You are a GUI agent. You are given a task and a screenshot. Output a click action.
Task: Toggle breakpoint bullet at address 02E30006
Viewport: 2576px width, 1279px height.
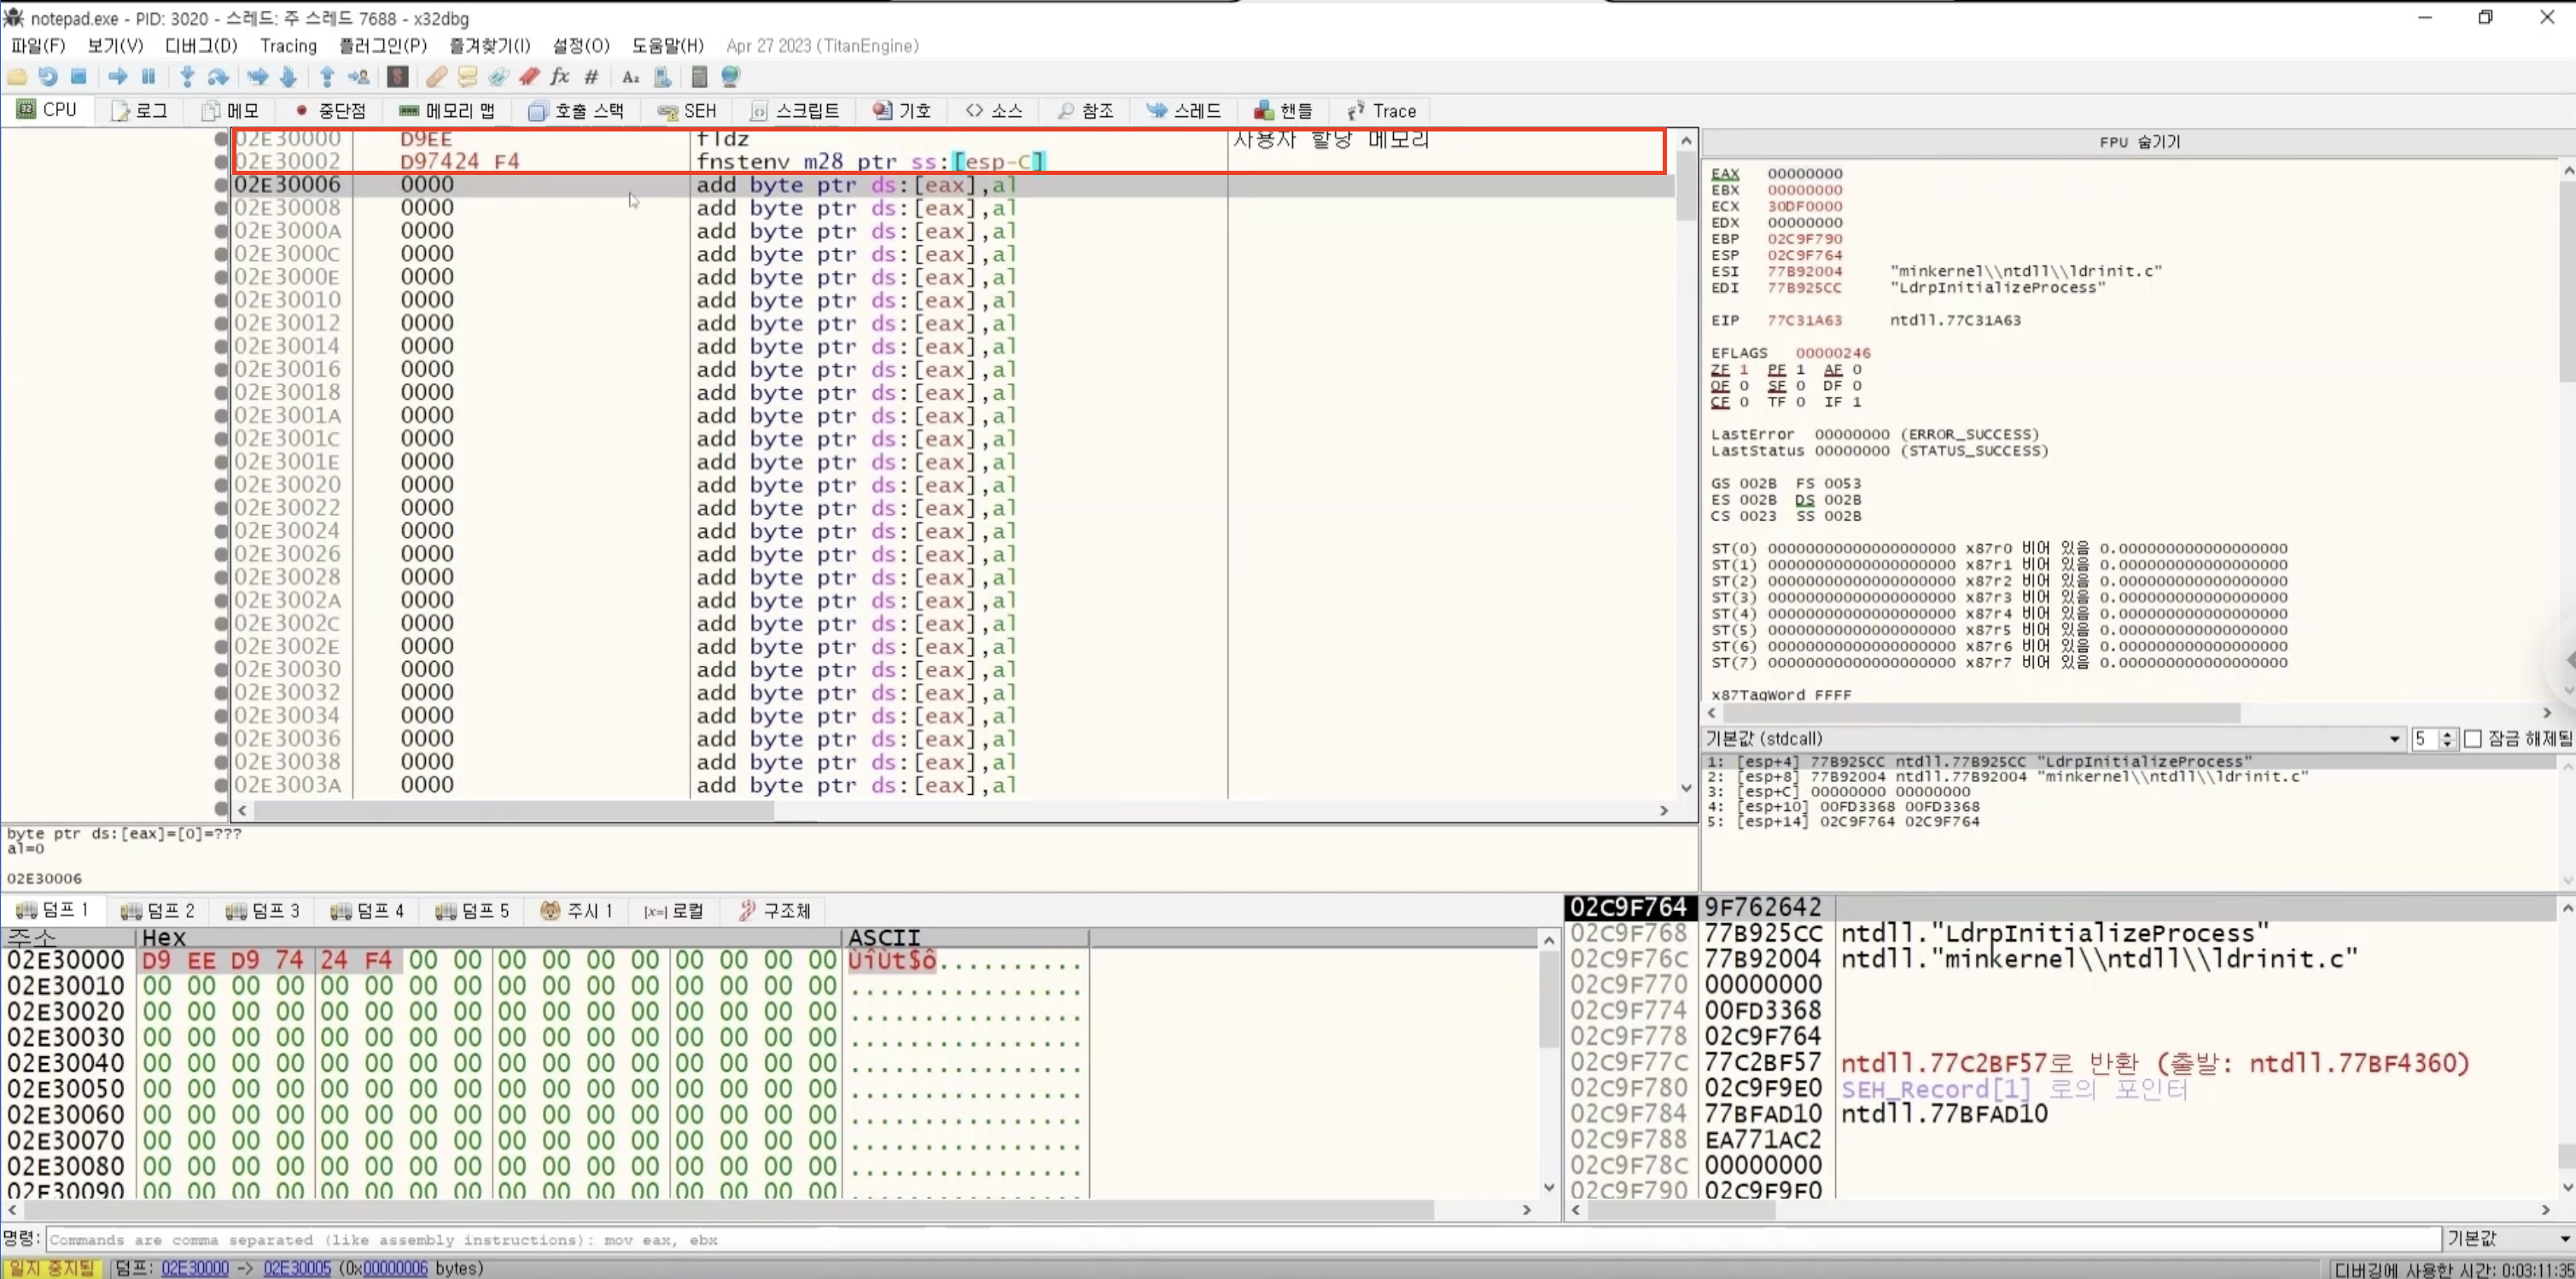tap(221, 185)
